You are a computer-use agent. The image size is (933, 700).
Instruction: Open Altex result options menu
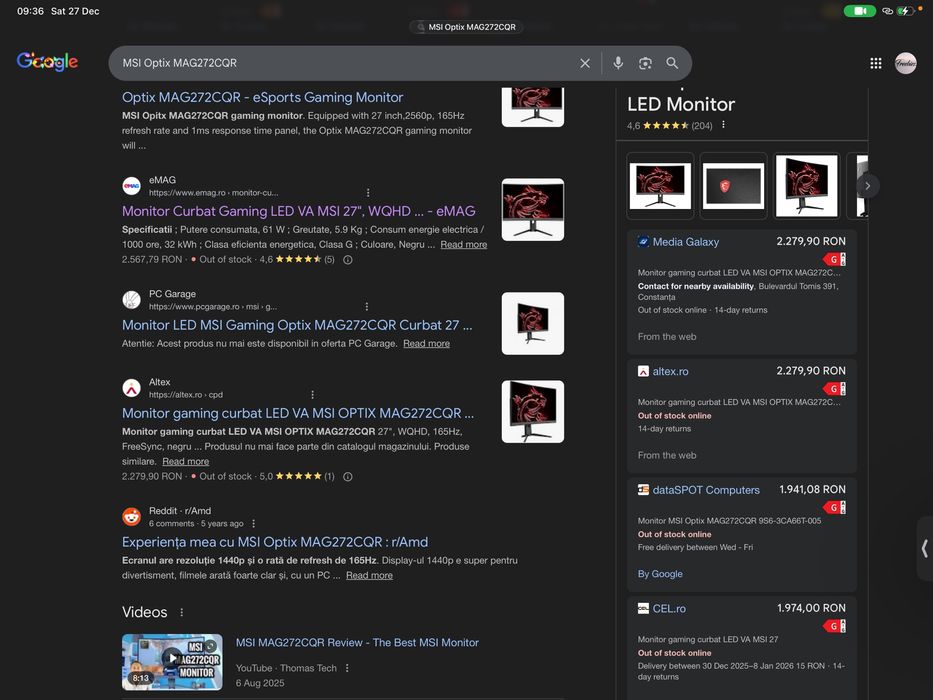312,394
